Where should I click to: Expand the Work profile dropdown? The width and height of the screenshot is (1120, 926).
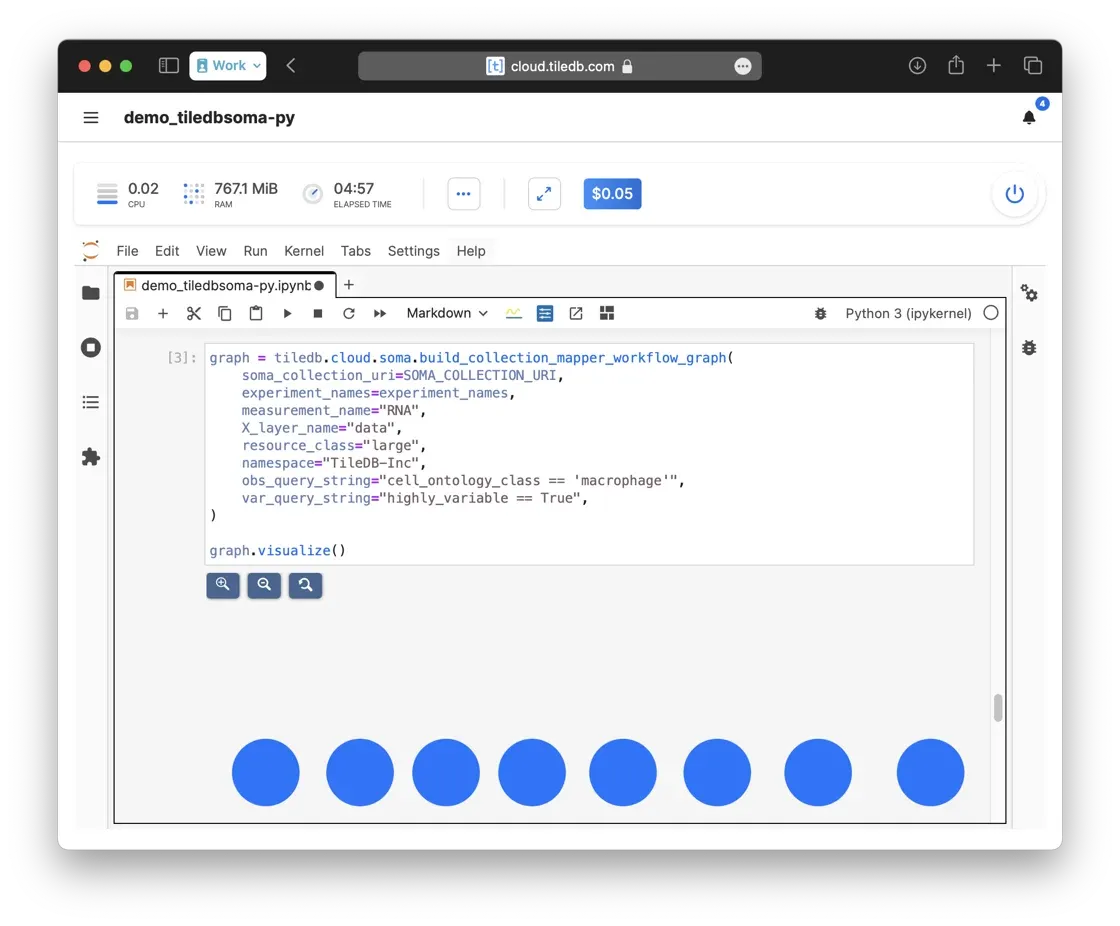(x=228, y=66)
